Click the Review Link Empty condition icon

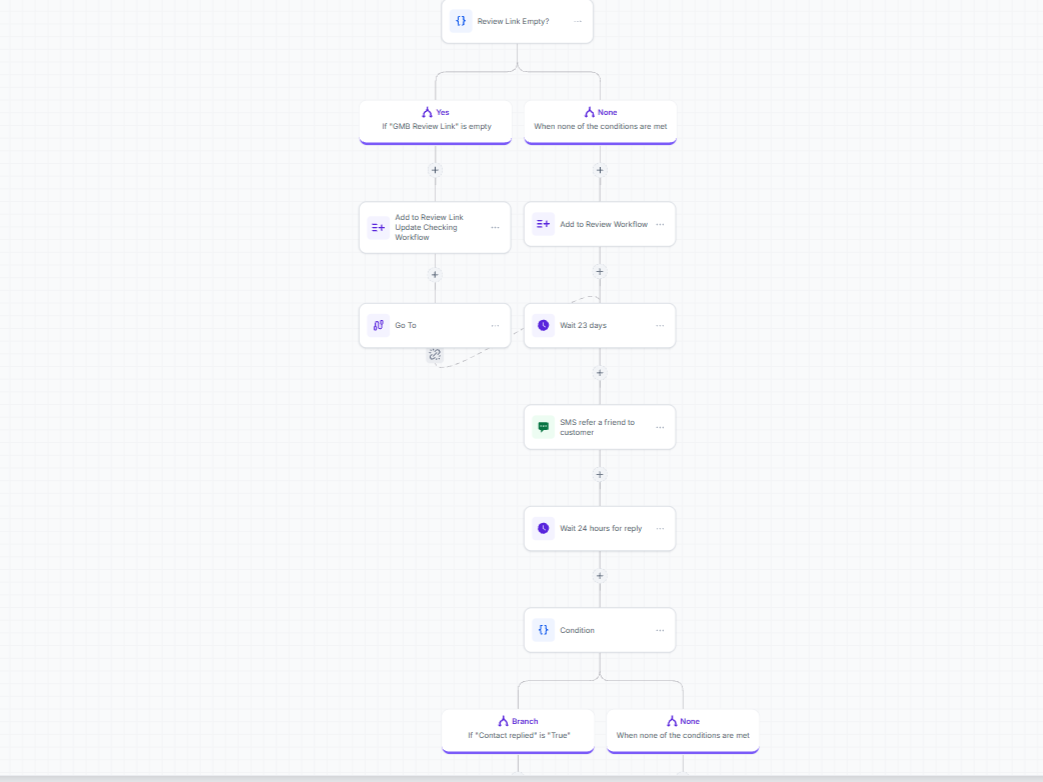(460, 21)
